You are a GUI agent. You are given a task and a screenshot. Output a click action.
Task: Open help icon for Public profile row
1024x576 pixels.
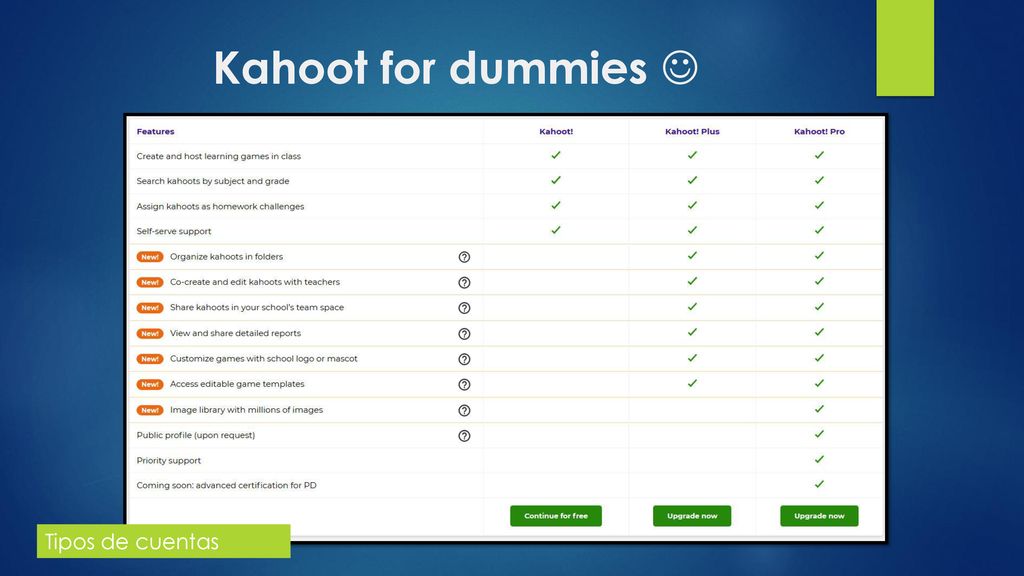coord(464,436)
